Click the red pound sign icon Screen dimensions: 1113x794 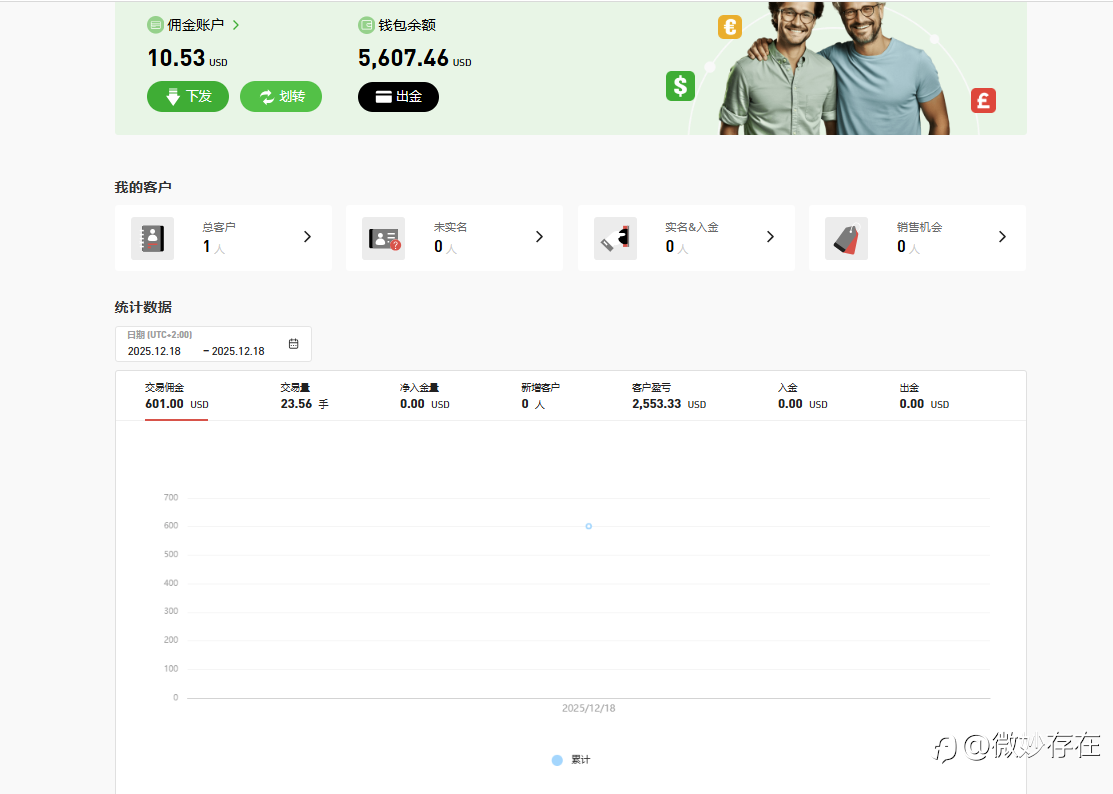click(x=983, y=101)
